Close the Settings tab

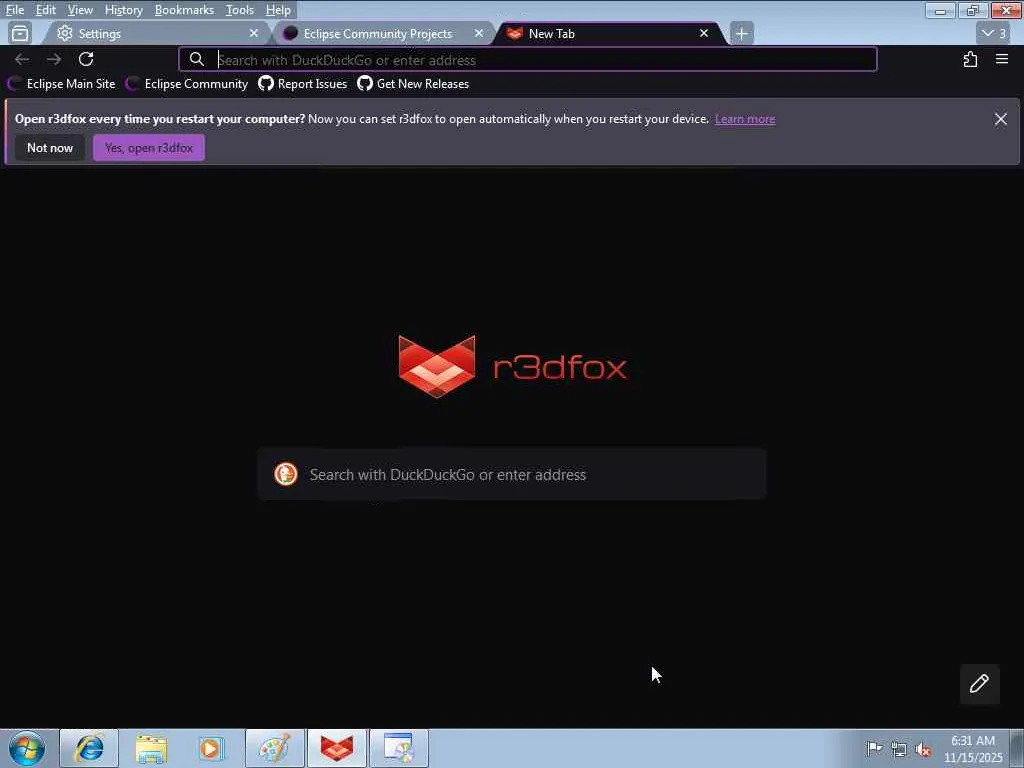[254, 33]
